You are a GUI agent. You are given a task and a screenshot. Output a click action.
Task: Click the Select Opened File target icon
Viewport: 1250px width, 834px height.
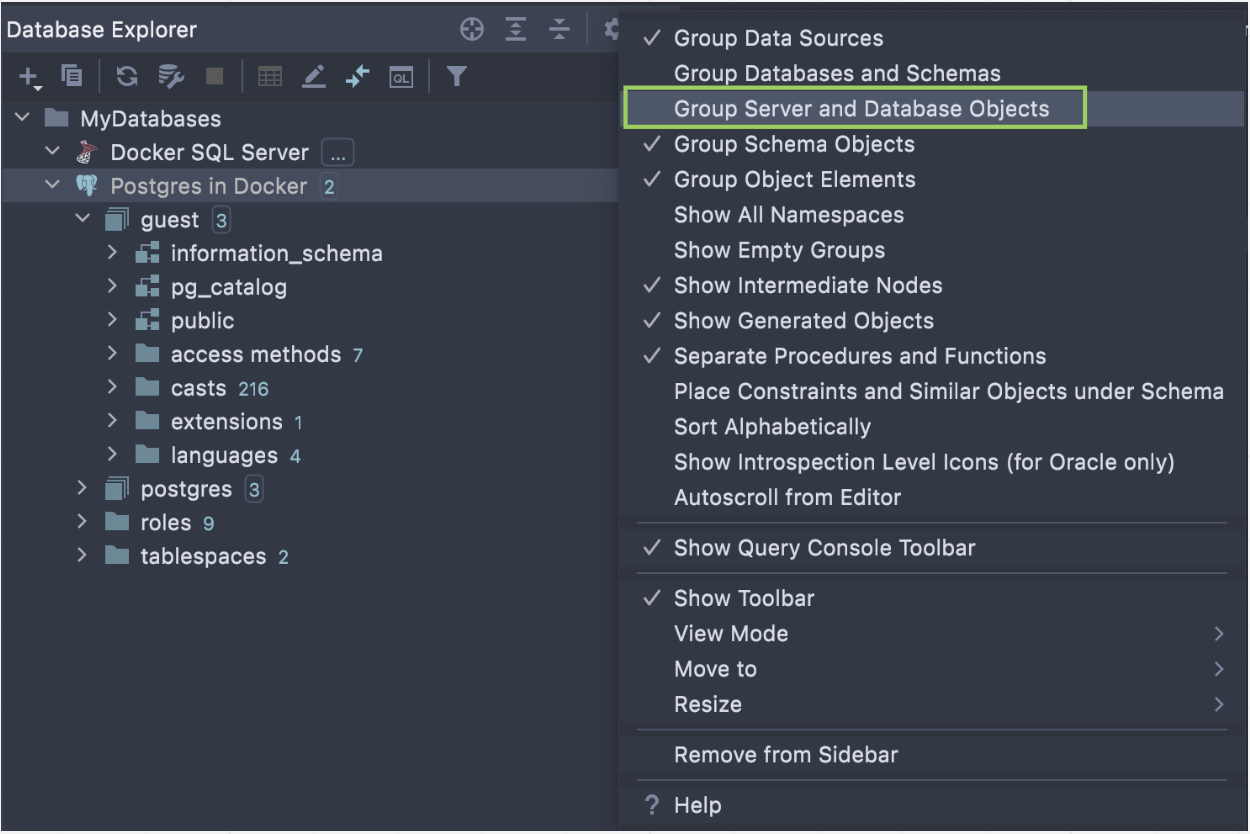coord(472,30)
